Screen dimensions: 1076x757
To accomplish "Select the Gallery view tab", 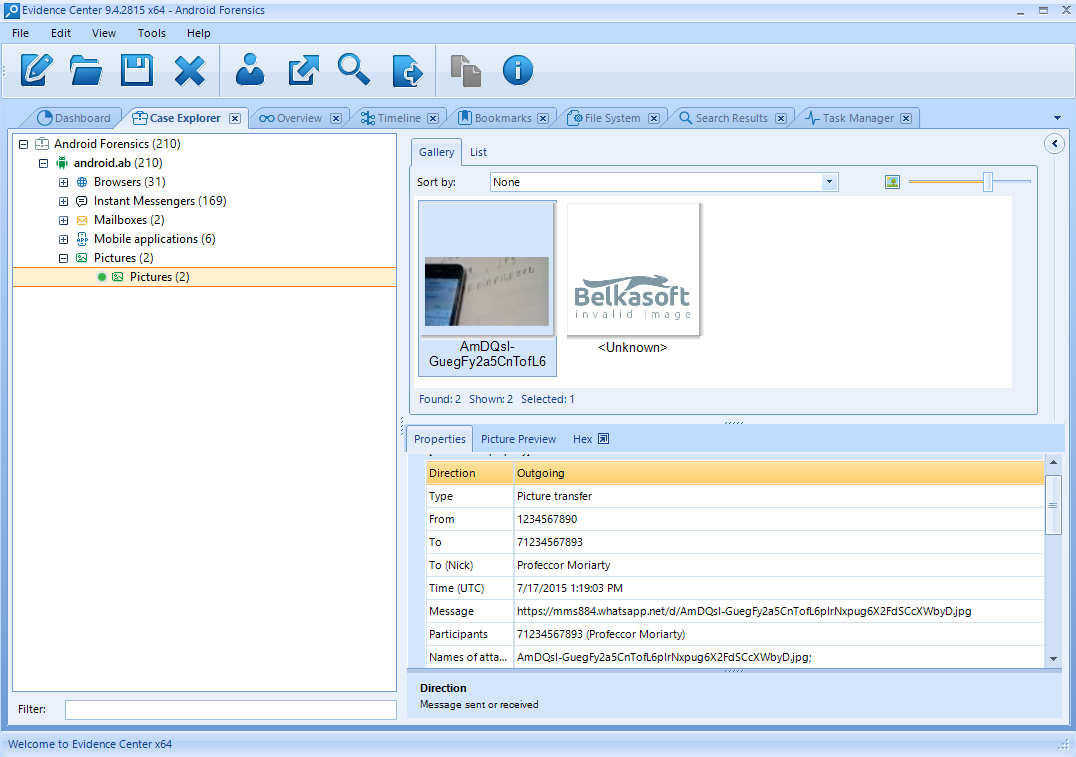I will tap(436, 152).
